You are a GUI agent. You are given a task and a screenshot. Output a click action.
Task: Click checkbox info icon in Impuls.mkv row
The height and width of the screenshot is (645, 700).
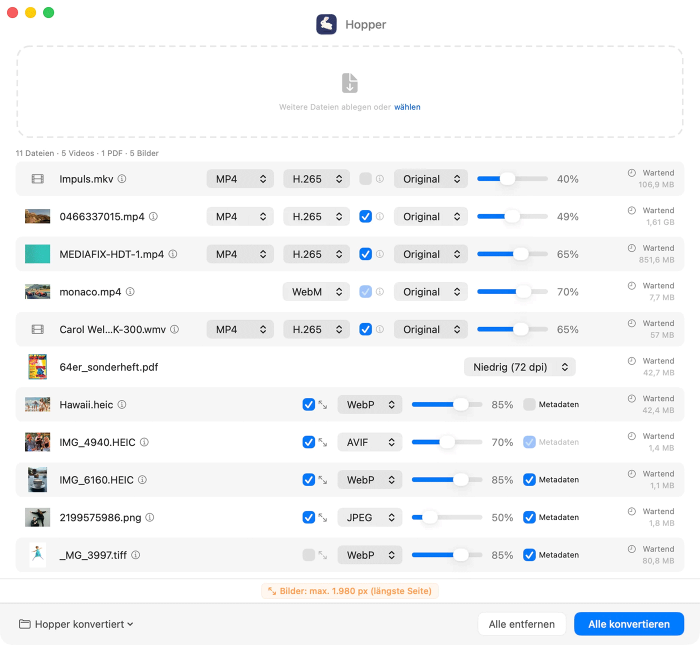380,179
